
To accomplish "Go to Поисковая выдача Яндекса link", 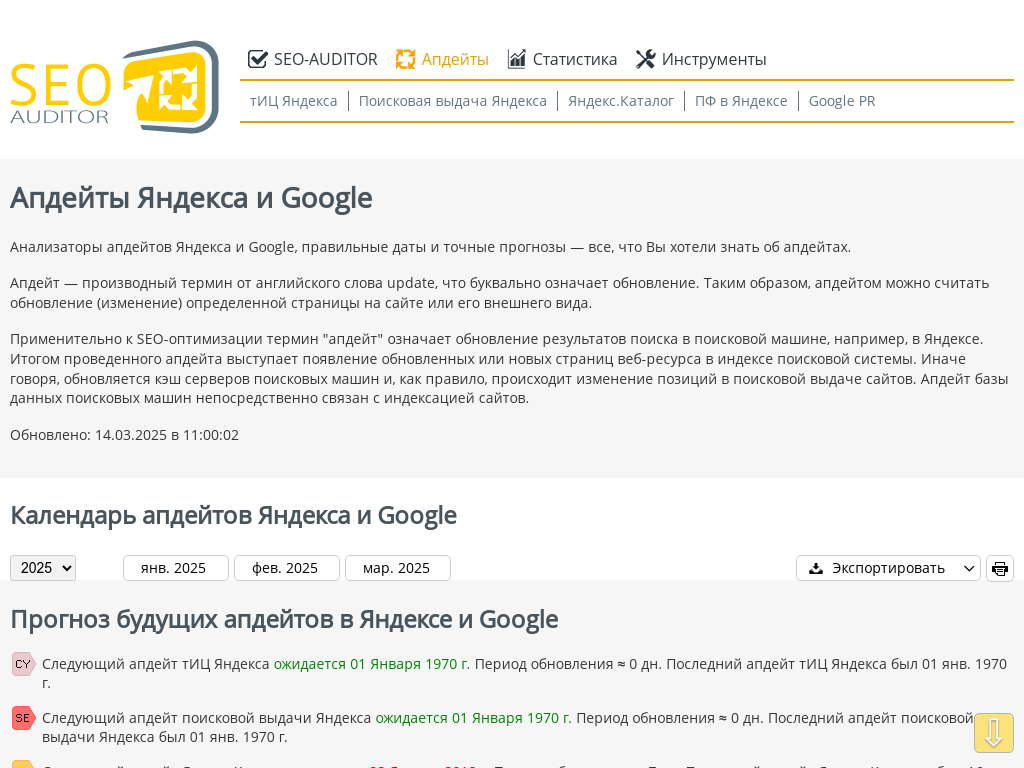I will (x=453, y=101).
